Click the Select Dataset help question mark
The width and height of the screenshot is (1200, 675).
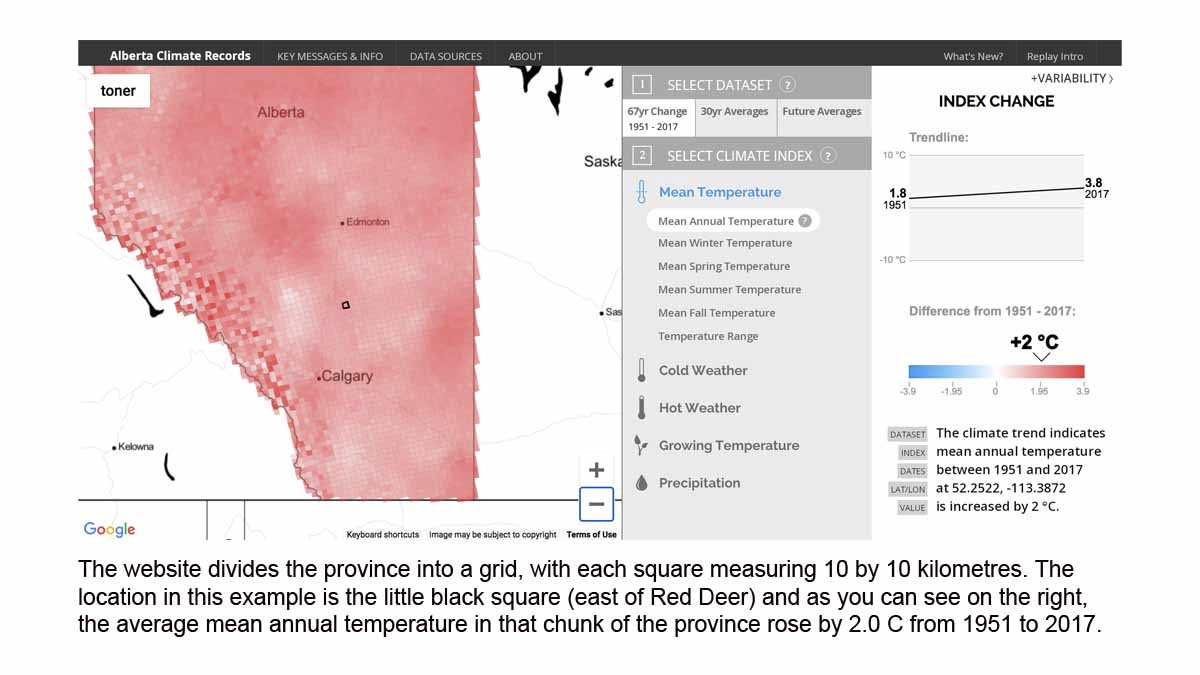(x=788, y=85)
